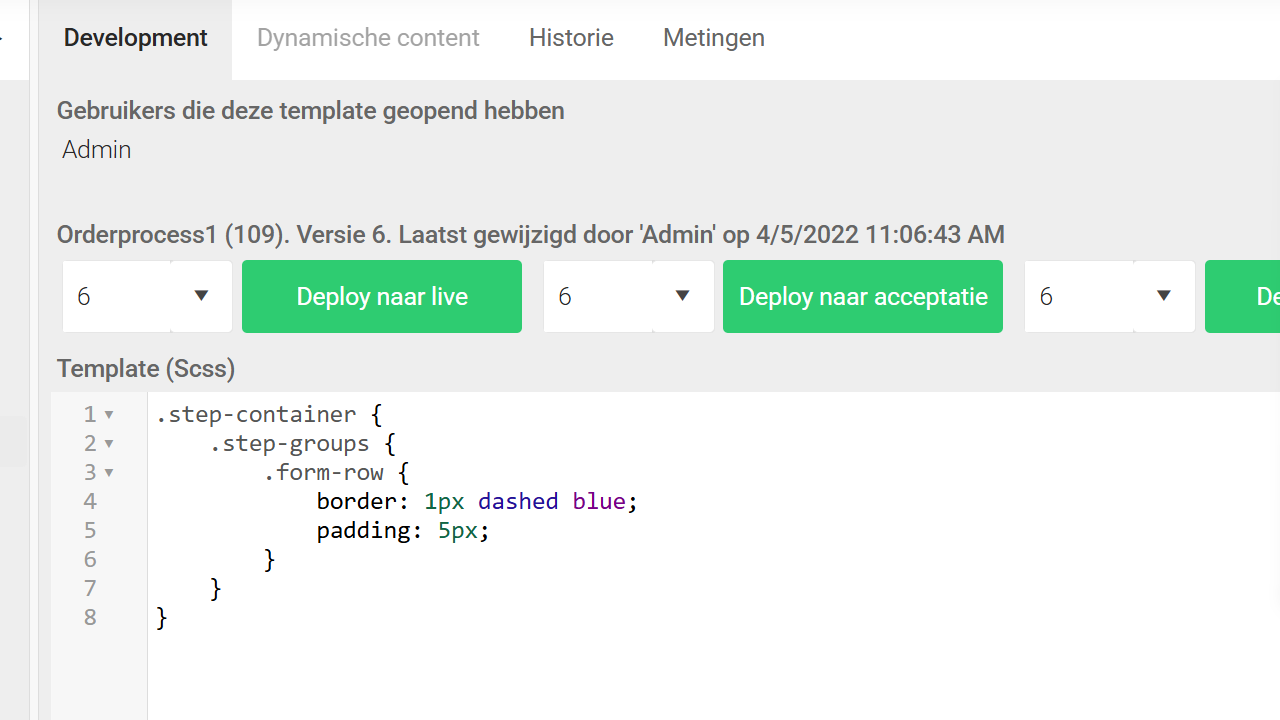Screen dimensions: 1280x720
Task: Open the Metingen tab
Action: coord(713,38)
